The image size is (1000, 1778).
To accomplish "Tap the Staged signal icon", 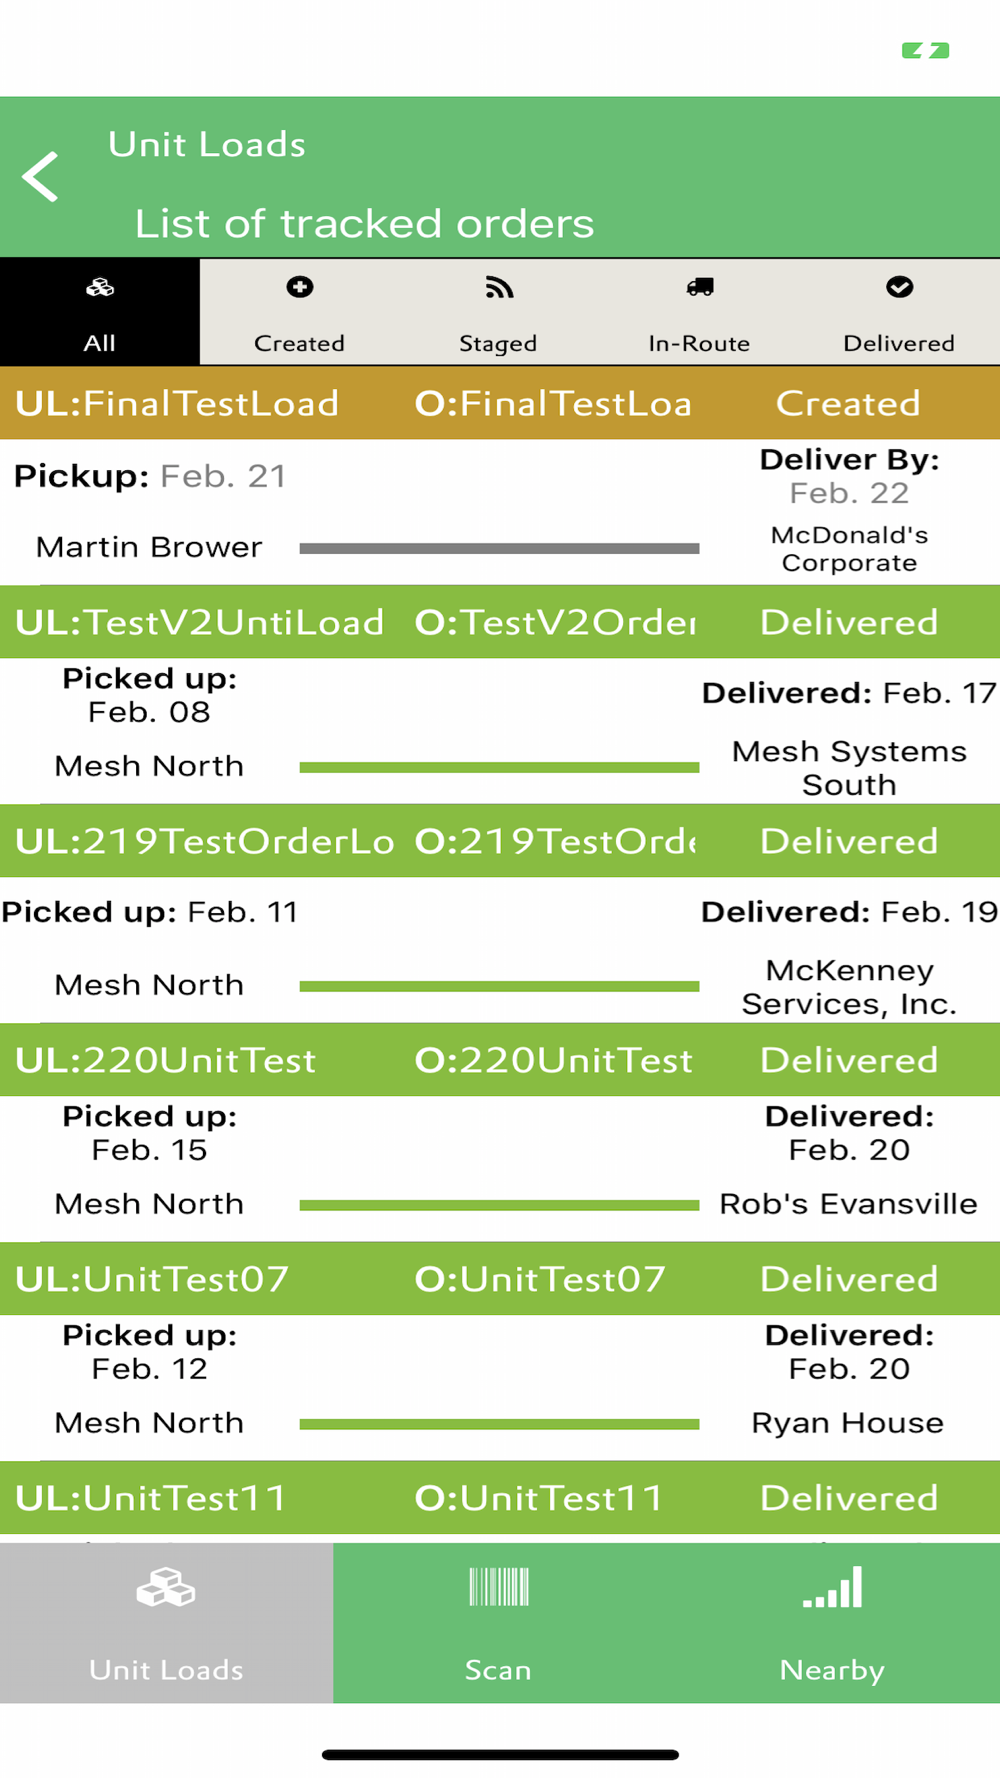I will tap(499, 288).
